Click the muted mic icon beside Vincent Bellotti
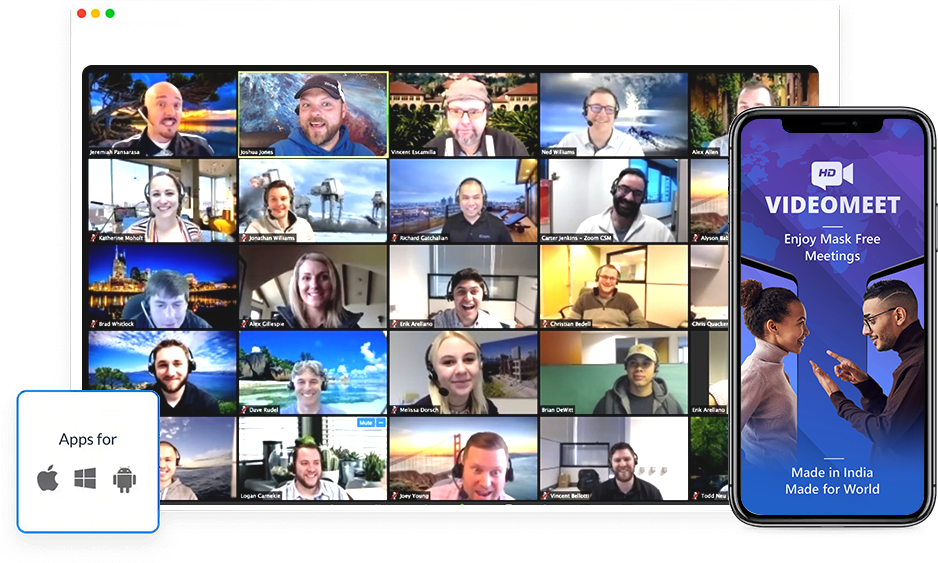The image size is (938, 563). [546, 496]
